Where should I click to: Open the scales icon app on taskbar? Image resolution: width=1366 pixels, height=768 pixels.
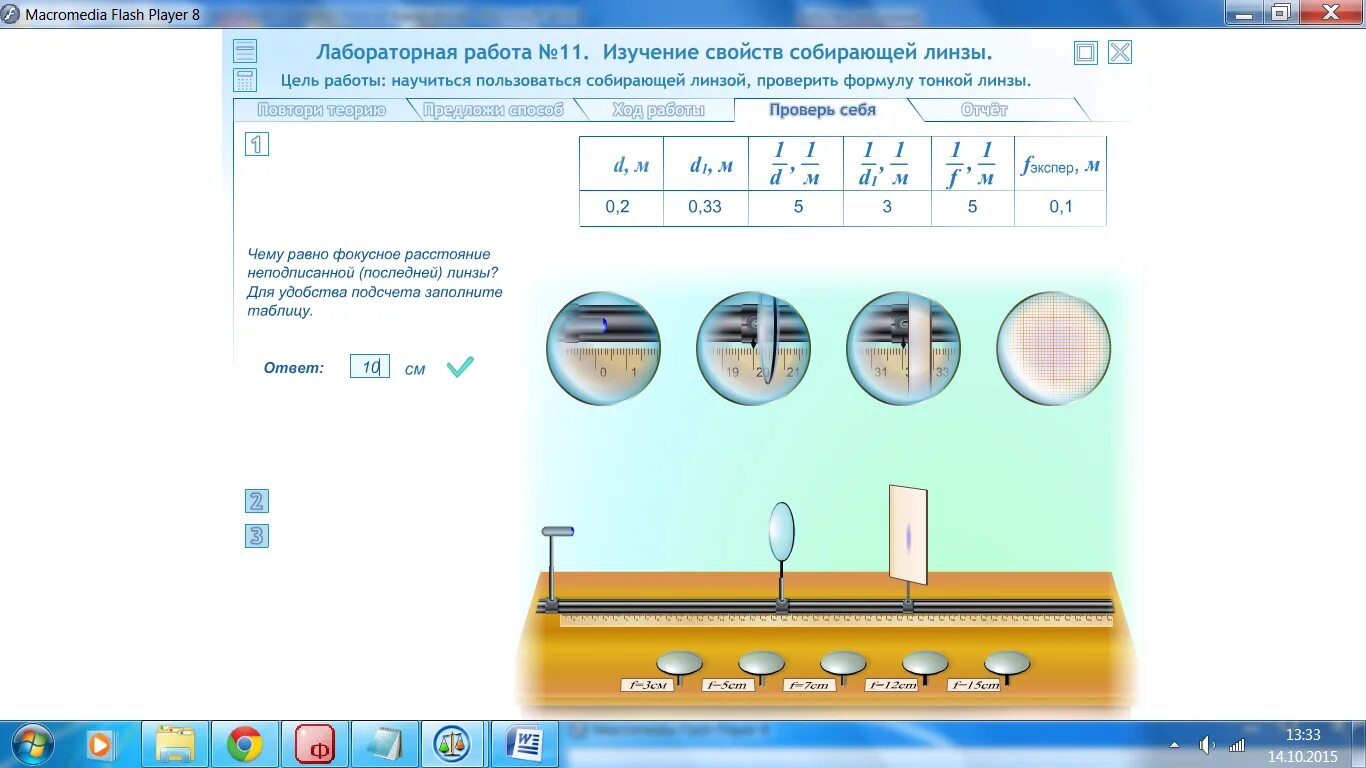pos(454,744)
